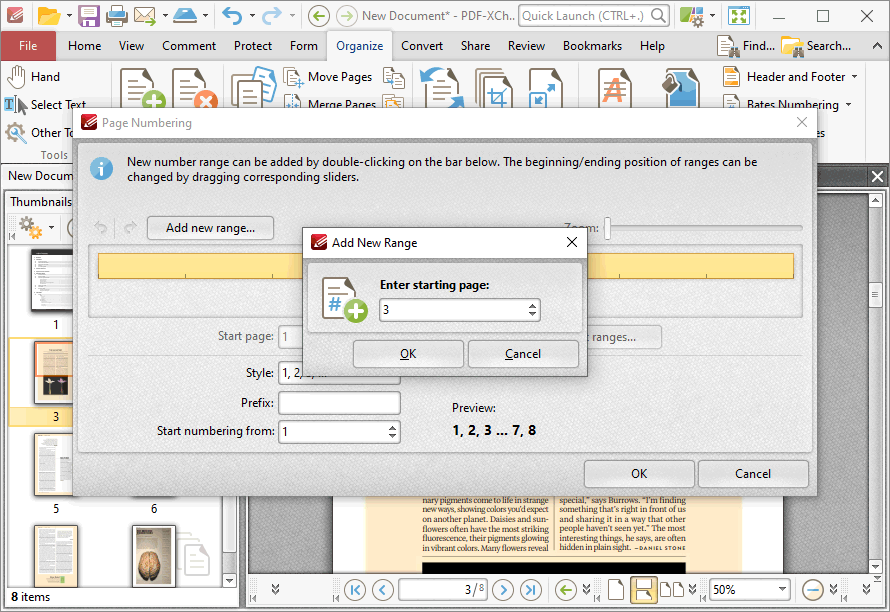Click the Email envelope icon

145,16
